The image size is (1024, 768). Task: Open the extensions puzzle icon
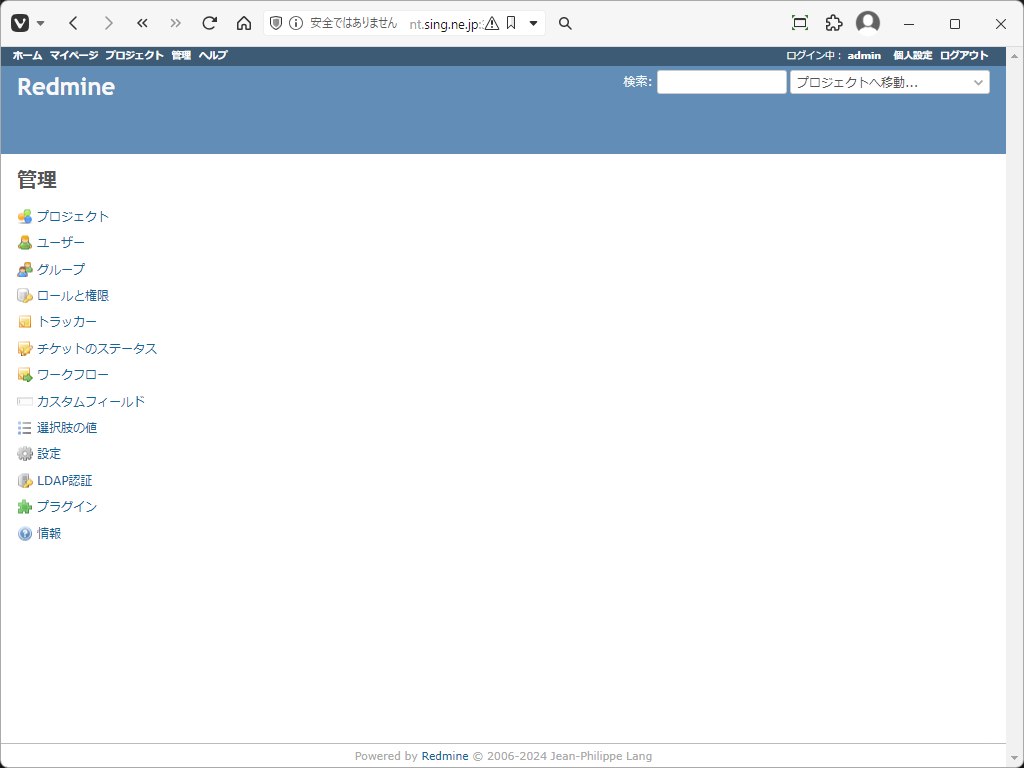[834, 24]
